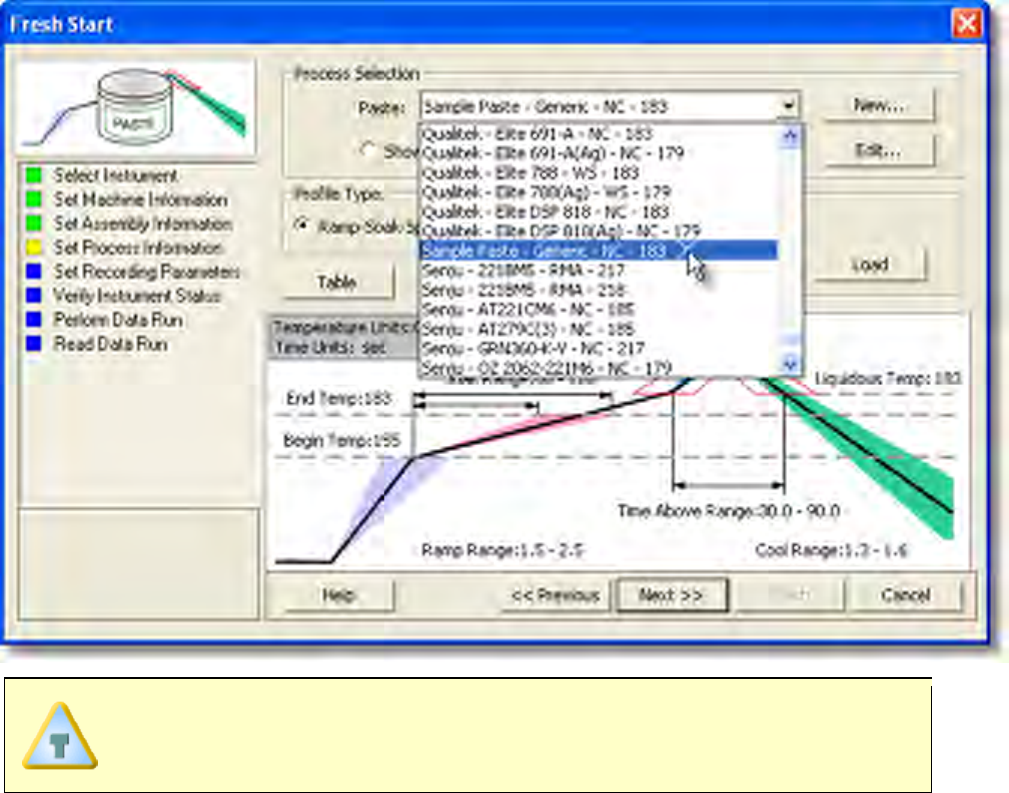
Task: Click the Ramp Range:1.5 - 2.5 label
Action: point(502,550)
